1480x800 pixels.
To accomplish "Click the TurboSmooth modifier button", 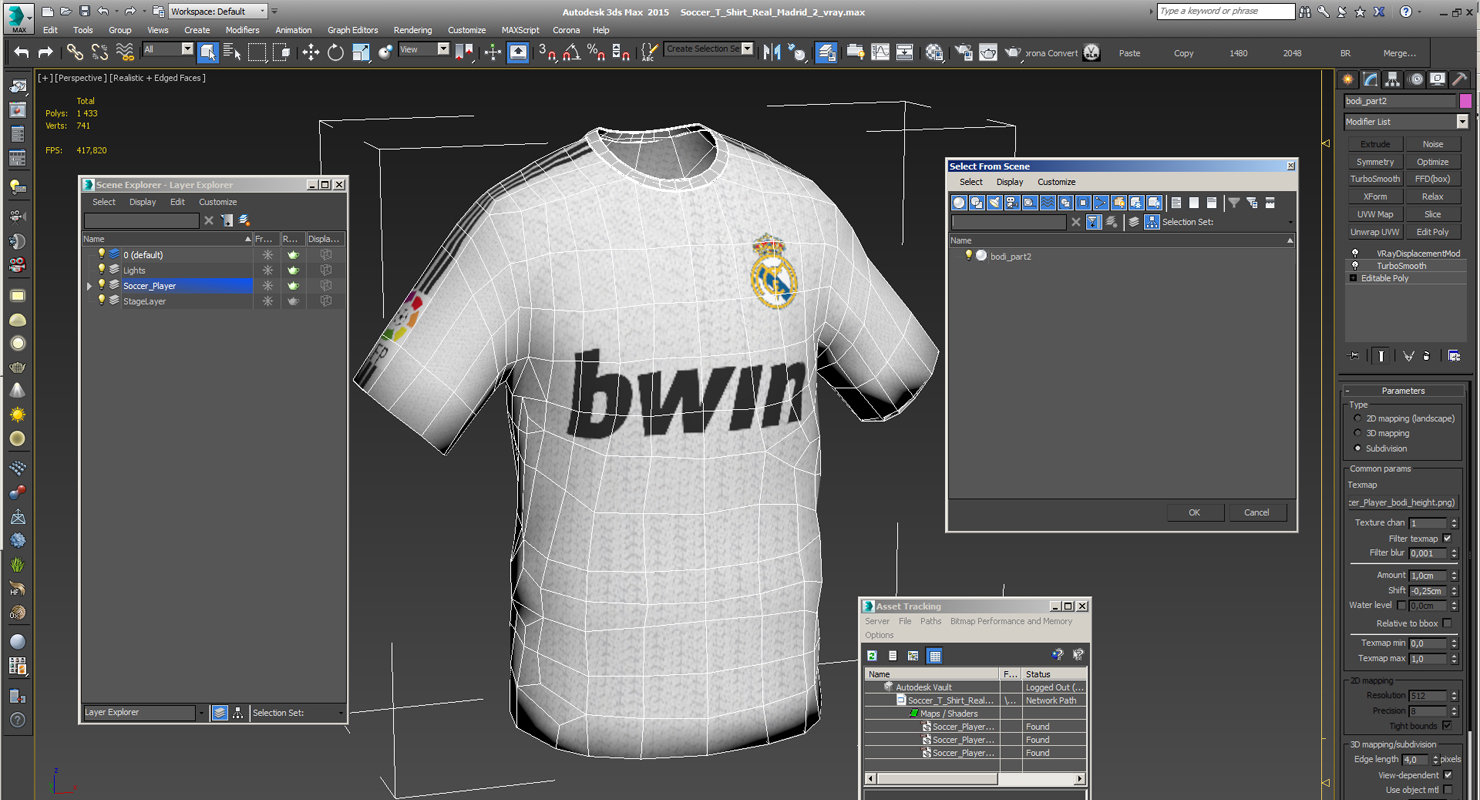I will coord(1375,179).
